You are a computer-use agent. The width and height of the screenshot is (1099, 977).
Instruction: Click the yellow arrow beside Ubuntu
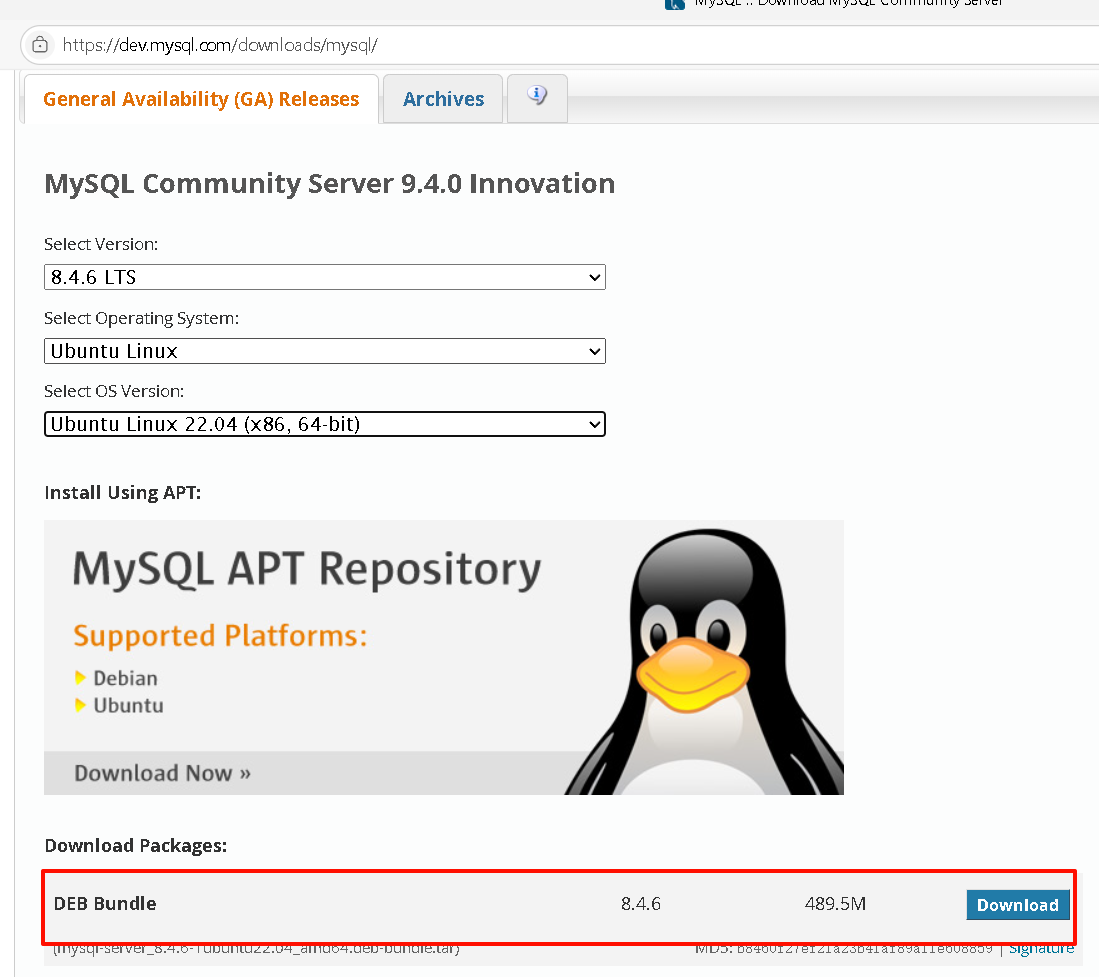click(79, 705)
